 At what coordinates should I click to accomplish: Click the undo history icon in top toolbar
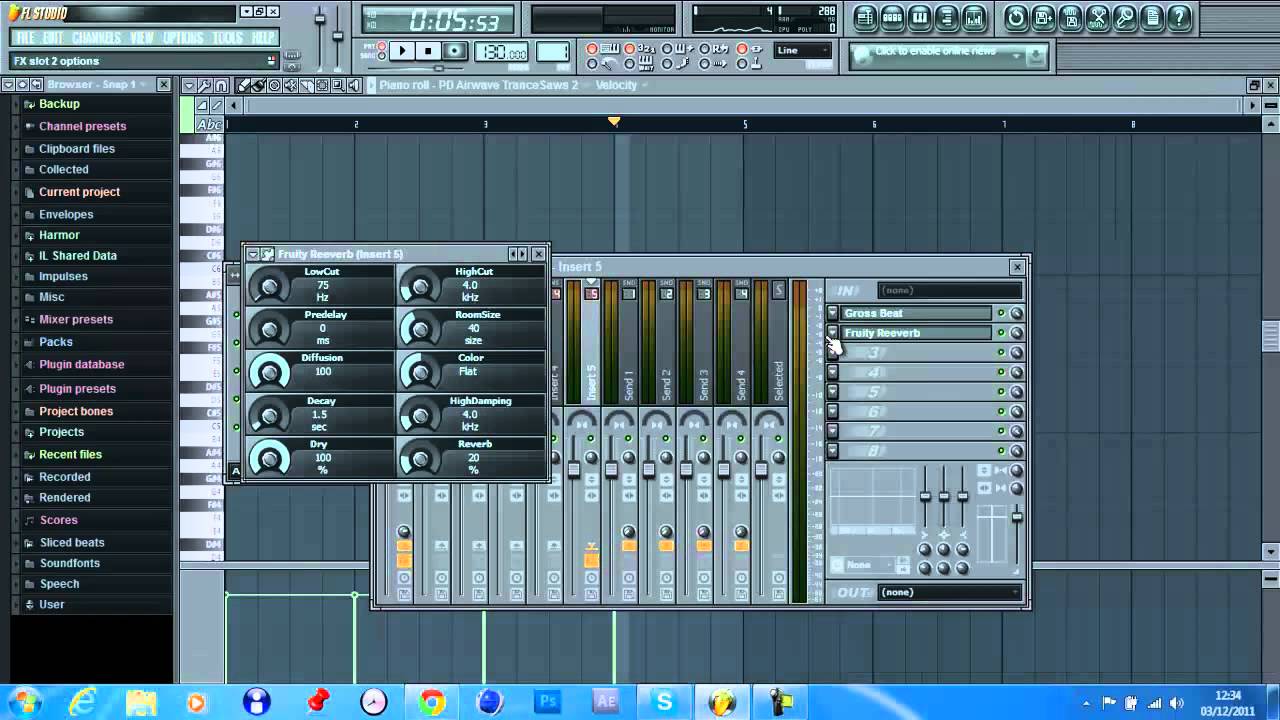(1016, 18)
